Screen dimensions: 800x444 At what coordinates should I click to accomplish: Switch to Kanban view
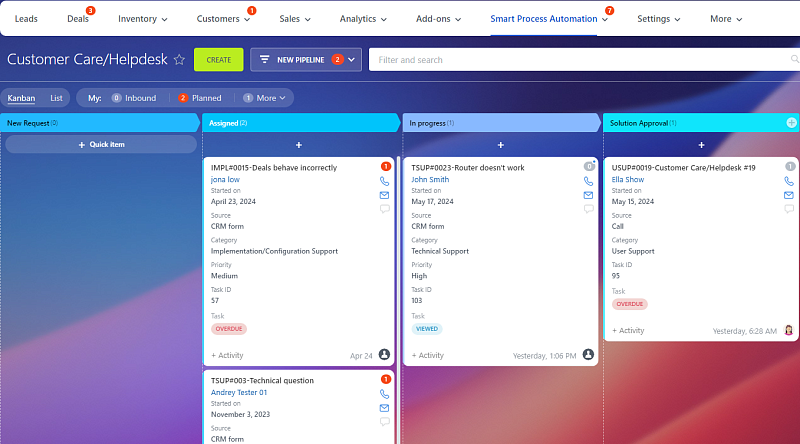[x=21, y=98]
